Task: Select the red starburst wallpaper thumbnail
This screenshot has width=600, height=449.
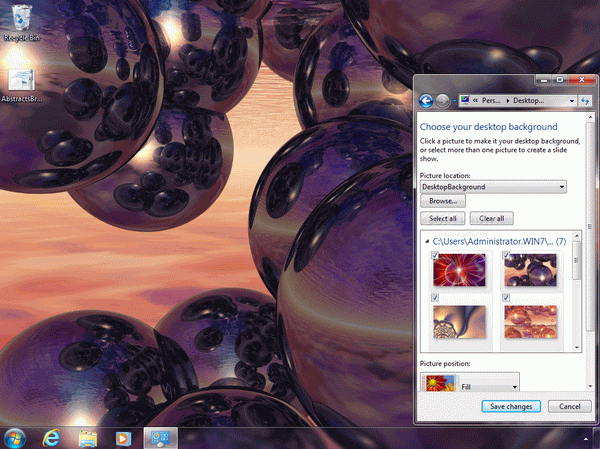Action: coord(459,270)
